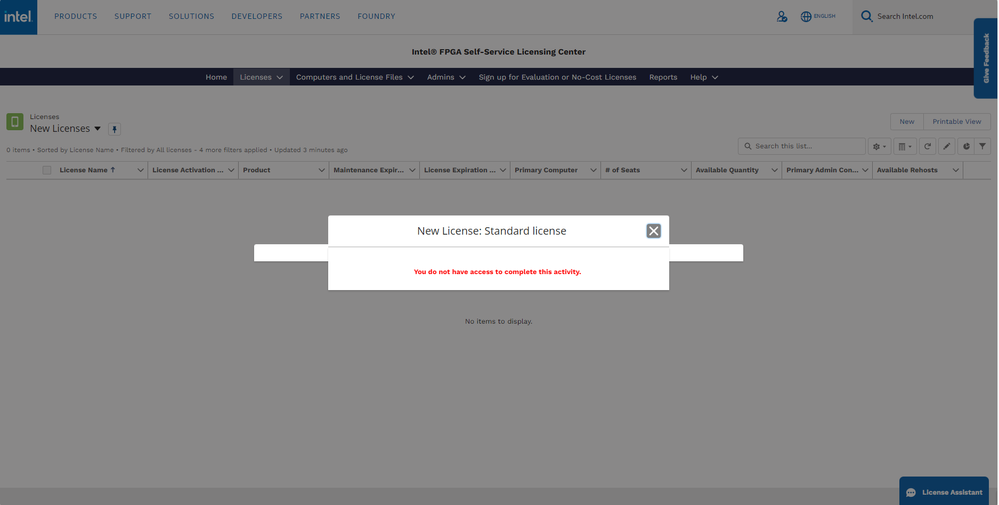Open License Name column menu chevron
Image resolution: width=999 pixels, height=505 pixels.
coord(140,170)
